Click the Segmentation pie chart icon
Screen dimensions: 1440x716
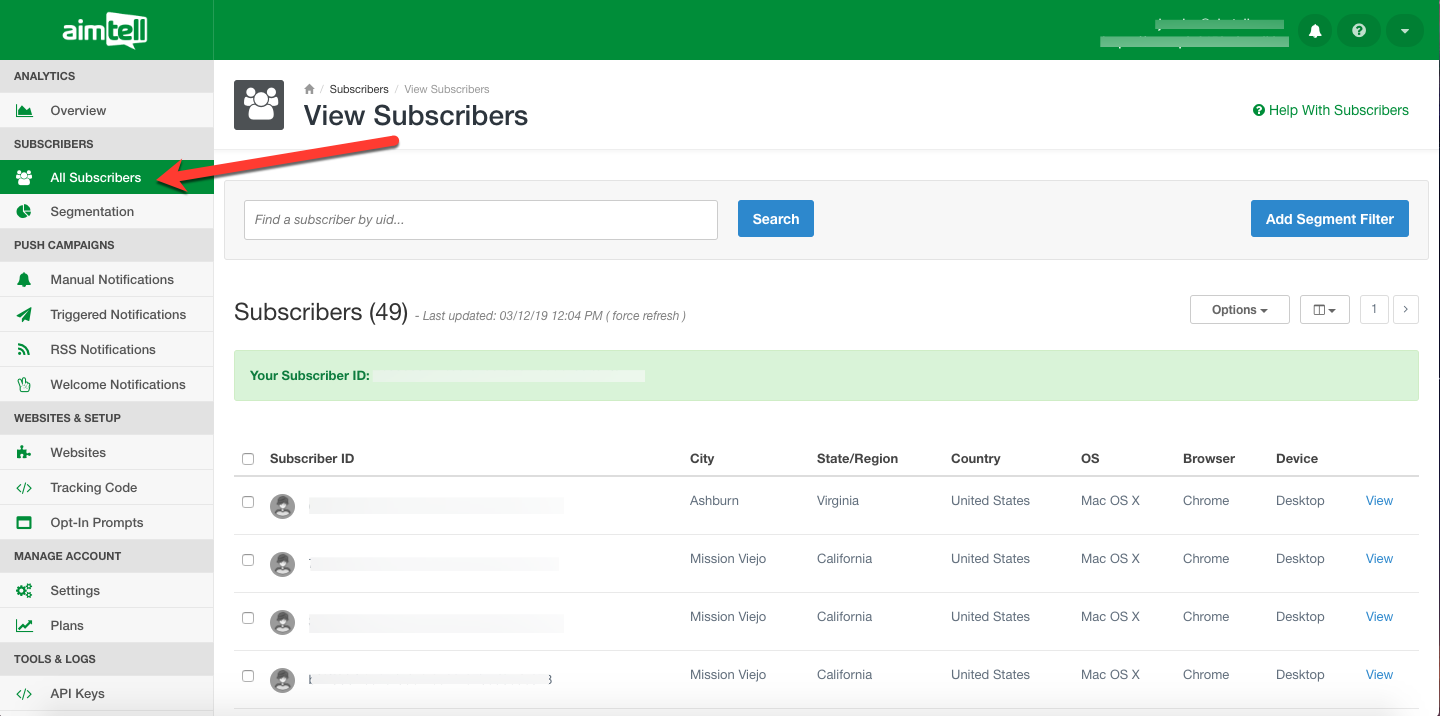click(x=24, y=212)
